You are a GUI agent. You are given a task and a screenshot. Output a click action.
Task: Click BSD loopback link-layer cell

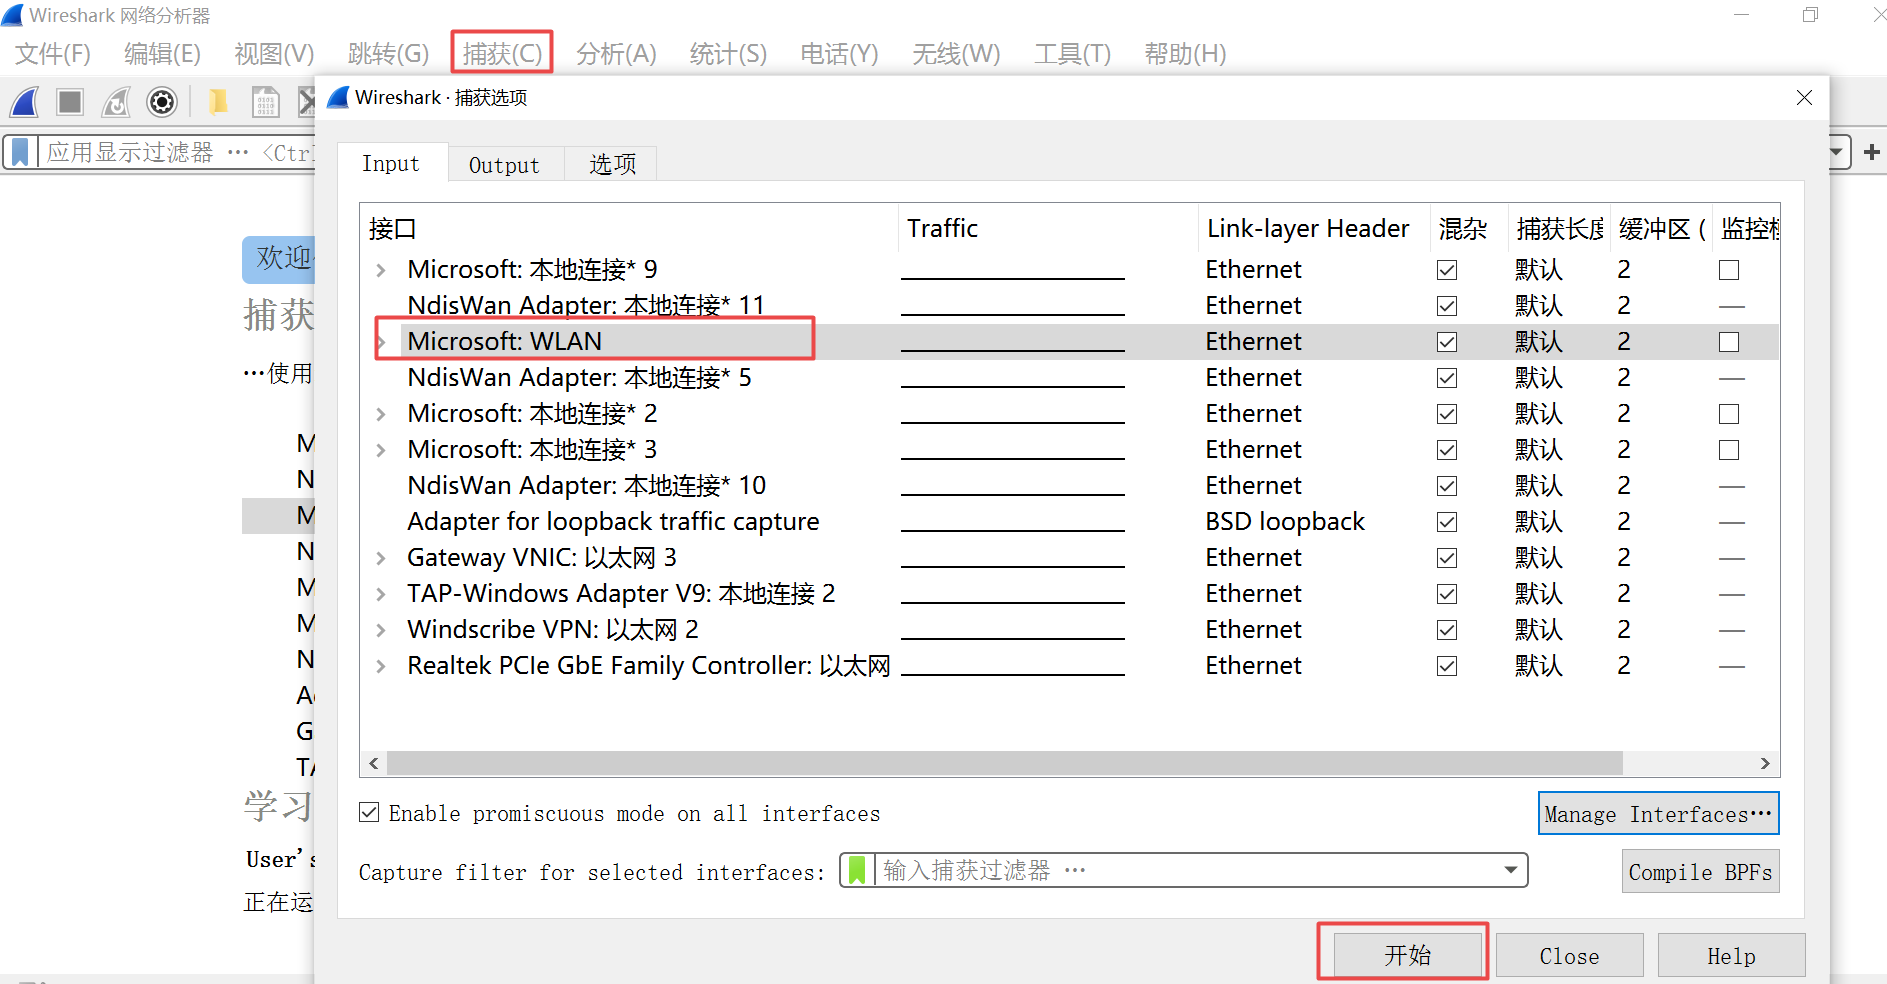[1285, 522]
